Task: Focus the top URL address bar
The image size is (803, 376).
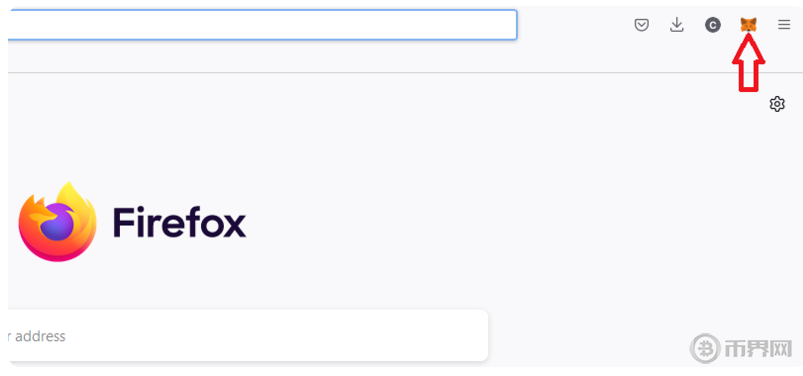Action: pos(262,25)
